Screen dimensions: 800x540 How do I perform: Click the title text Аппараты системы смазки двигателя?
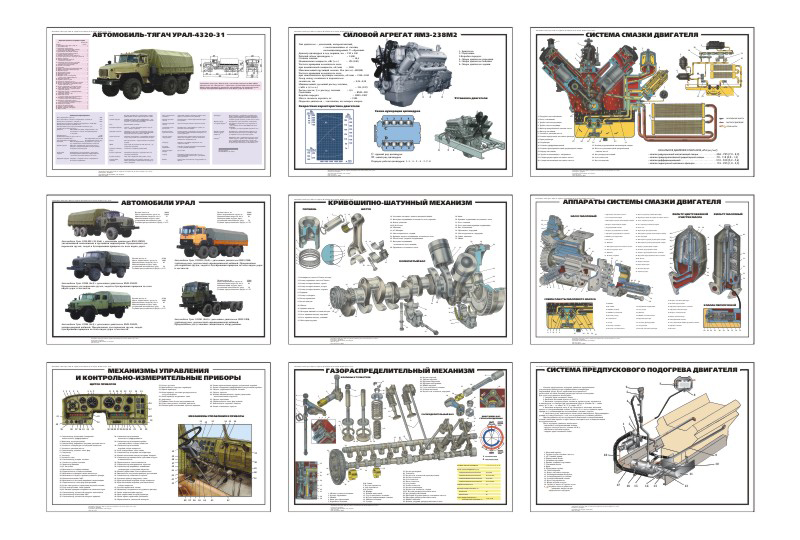pyautogui.click(x=642, y=202)
